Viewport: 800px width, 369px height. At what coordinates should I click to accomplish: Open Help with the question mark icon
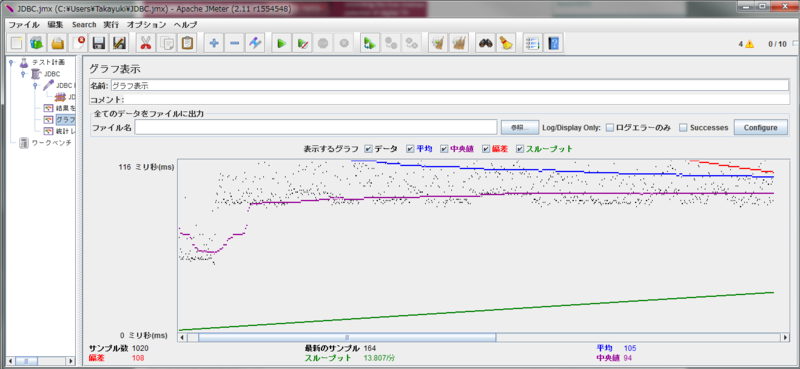(553, 43)
